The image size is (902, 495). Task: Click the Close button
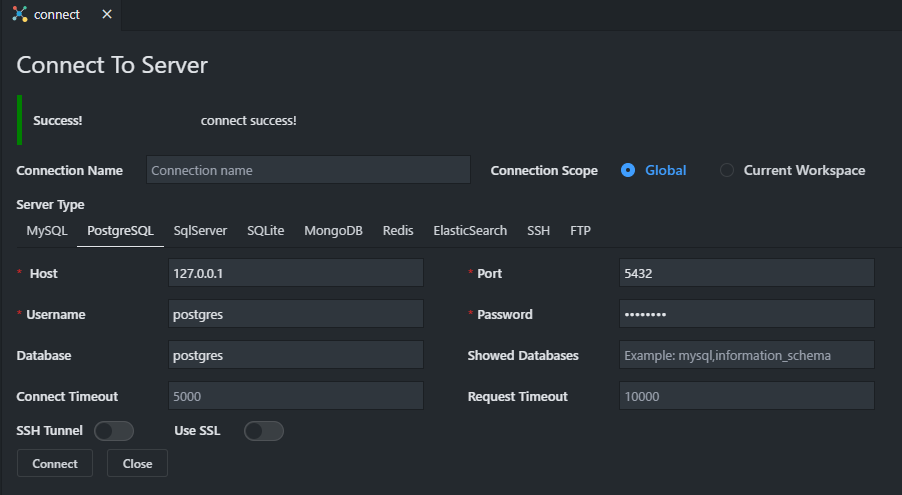(x=137, y=463)
